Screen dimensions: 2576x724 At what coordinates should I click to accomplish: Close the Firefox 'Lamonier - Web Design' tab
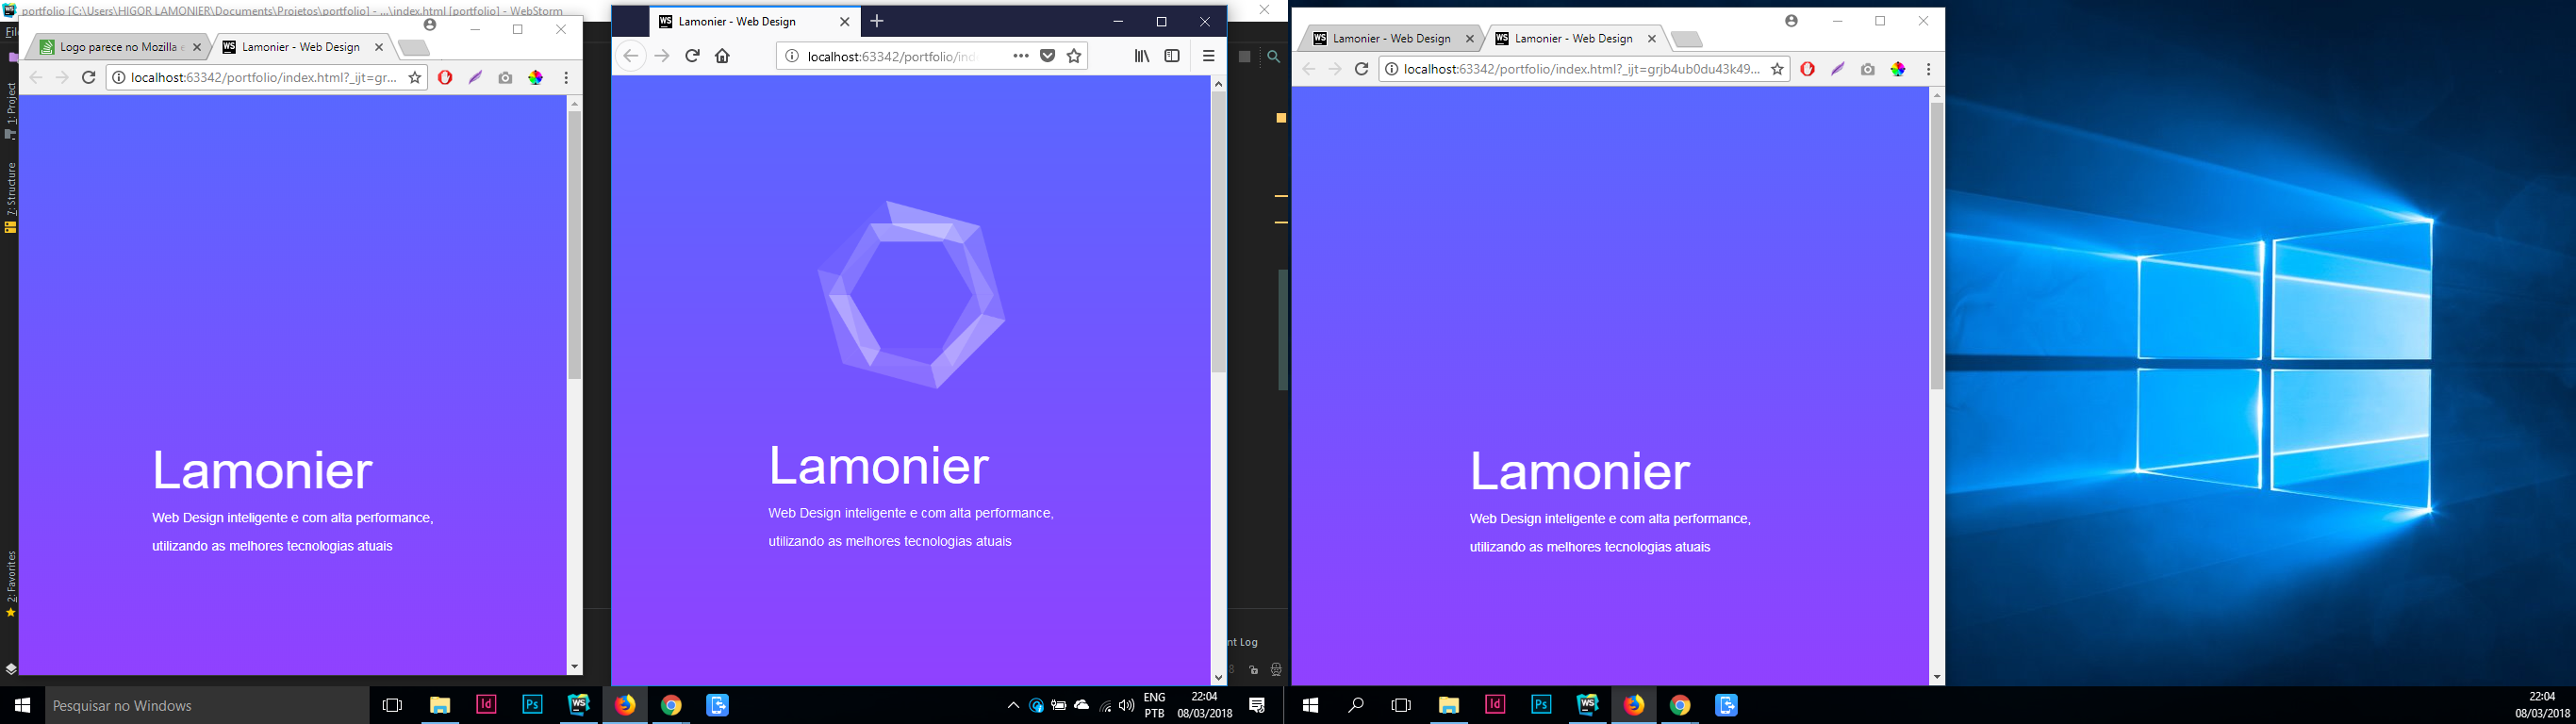tap(845, 21)
